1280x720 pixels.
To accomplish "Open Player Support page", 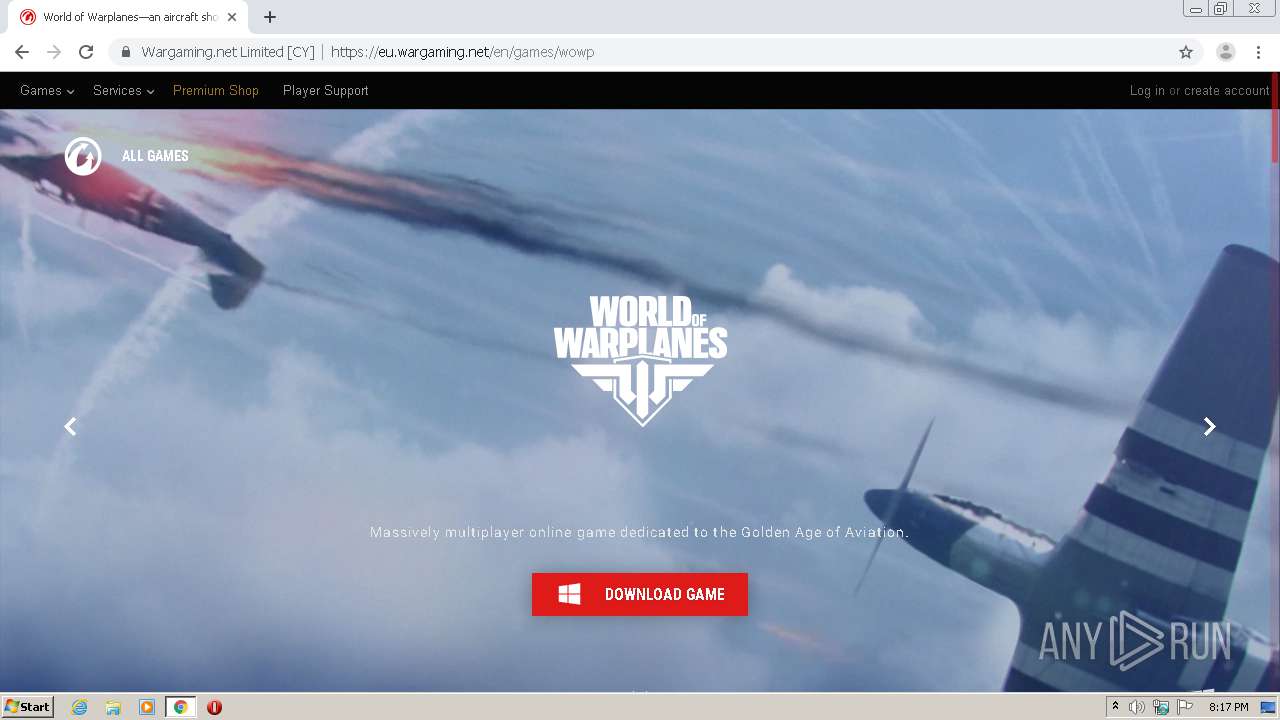I will point(326,90).
